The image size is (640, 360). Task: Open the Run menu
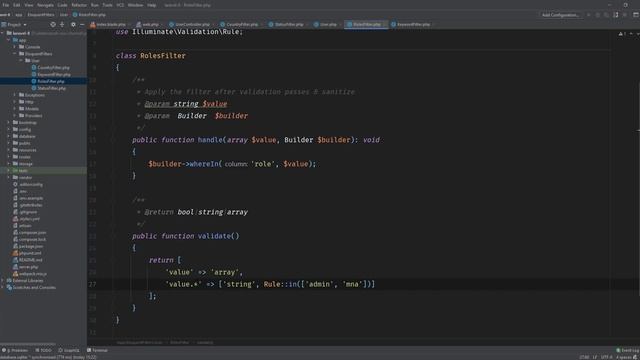[x=95, y=5]
